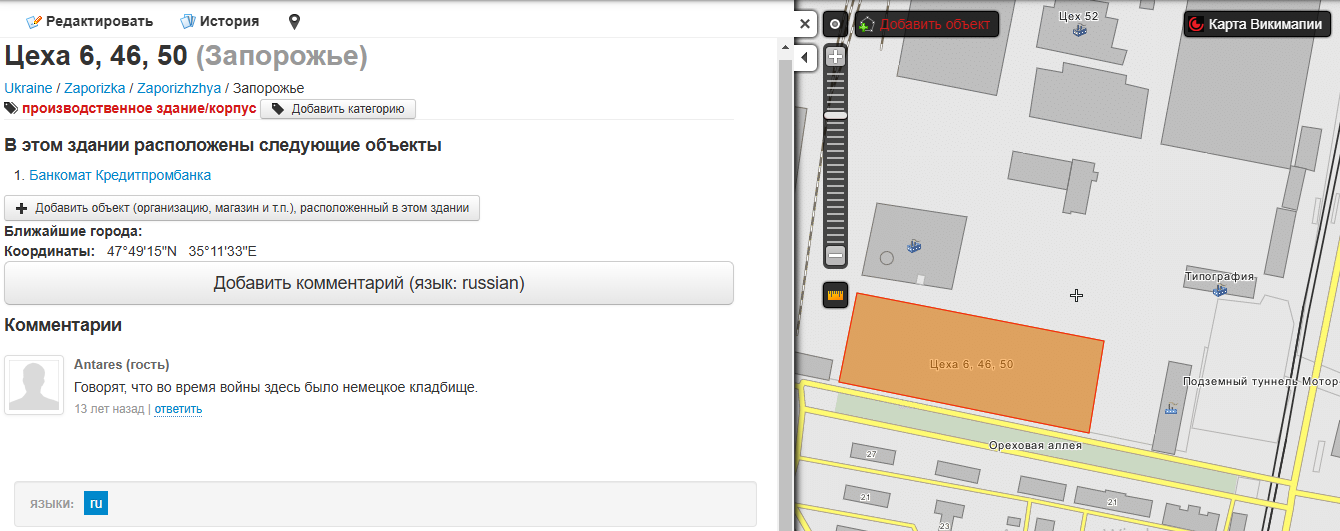Screen dimensions: 1340x531
Task: Click building number 27 on map
Action: point(871,454)
